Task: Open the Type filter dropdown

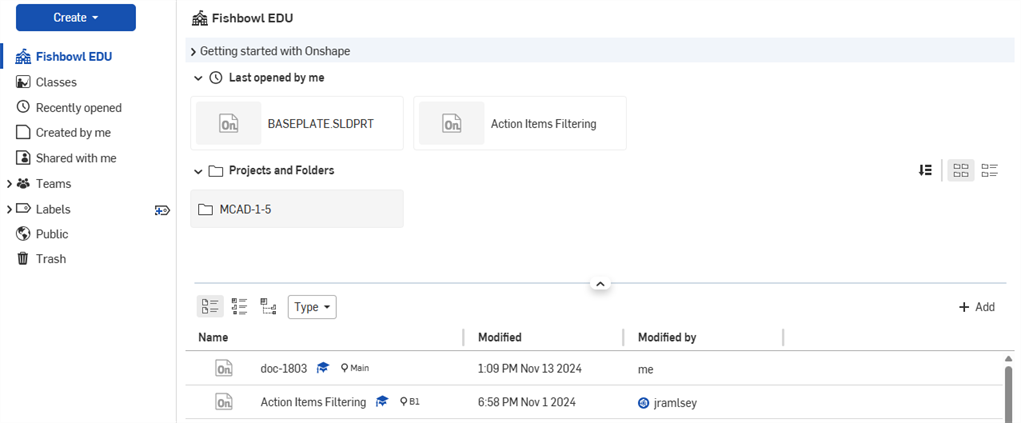Action: pos(312,307)
